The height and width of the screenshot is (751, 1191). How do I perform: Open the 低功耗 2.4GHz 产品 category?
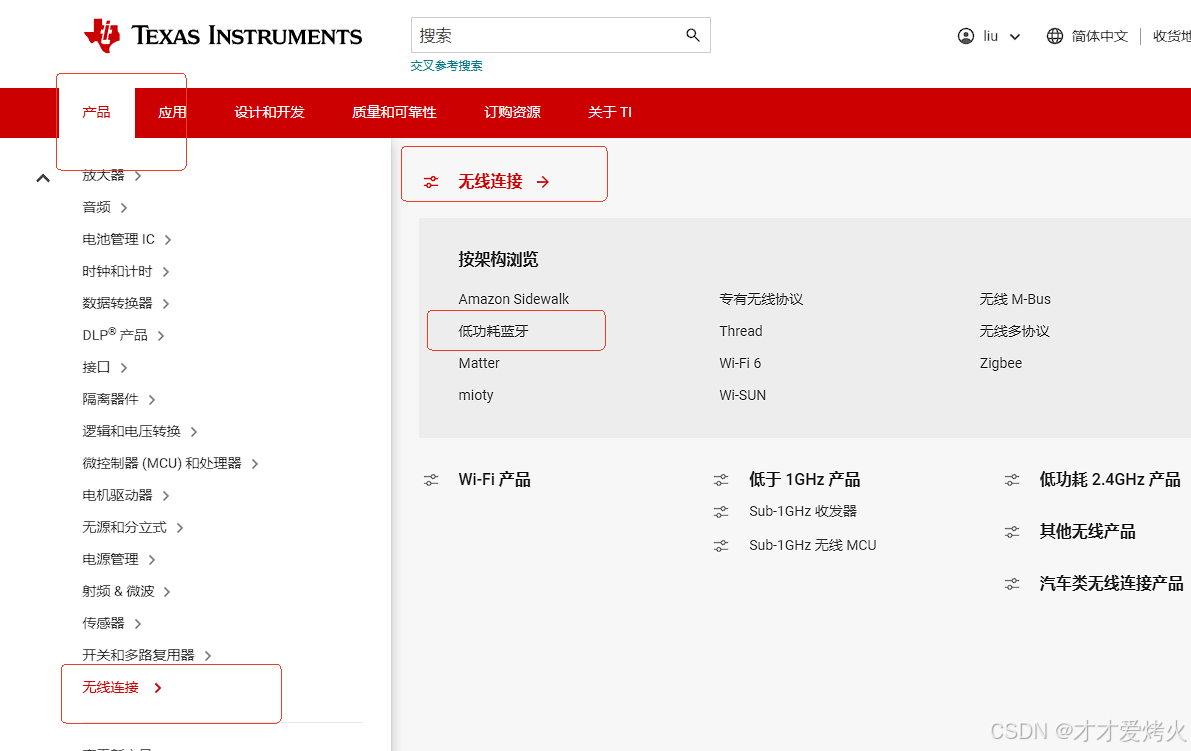coord(1110,480)
